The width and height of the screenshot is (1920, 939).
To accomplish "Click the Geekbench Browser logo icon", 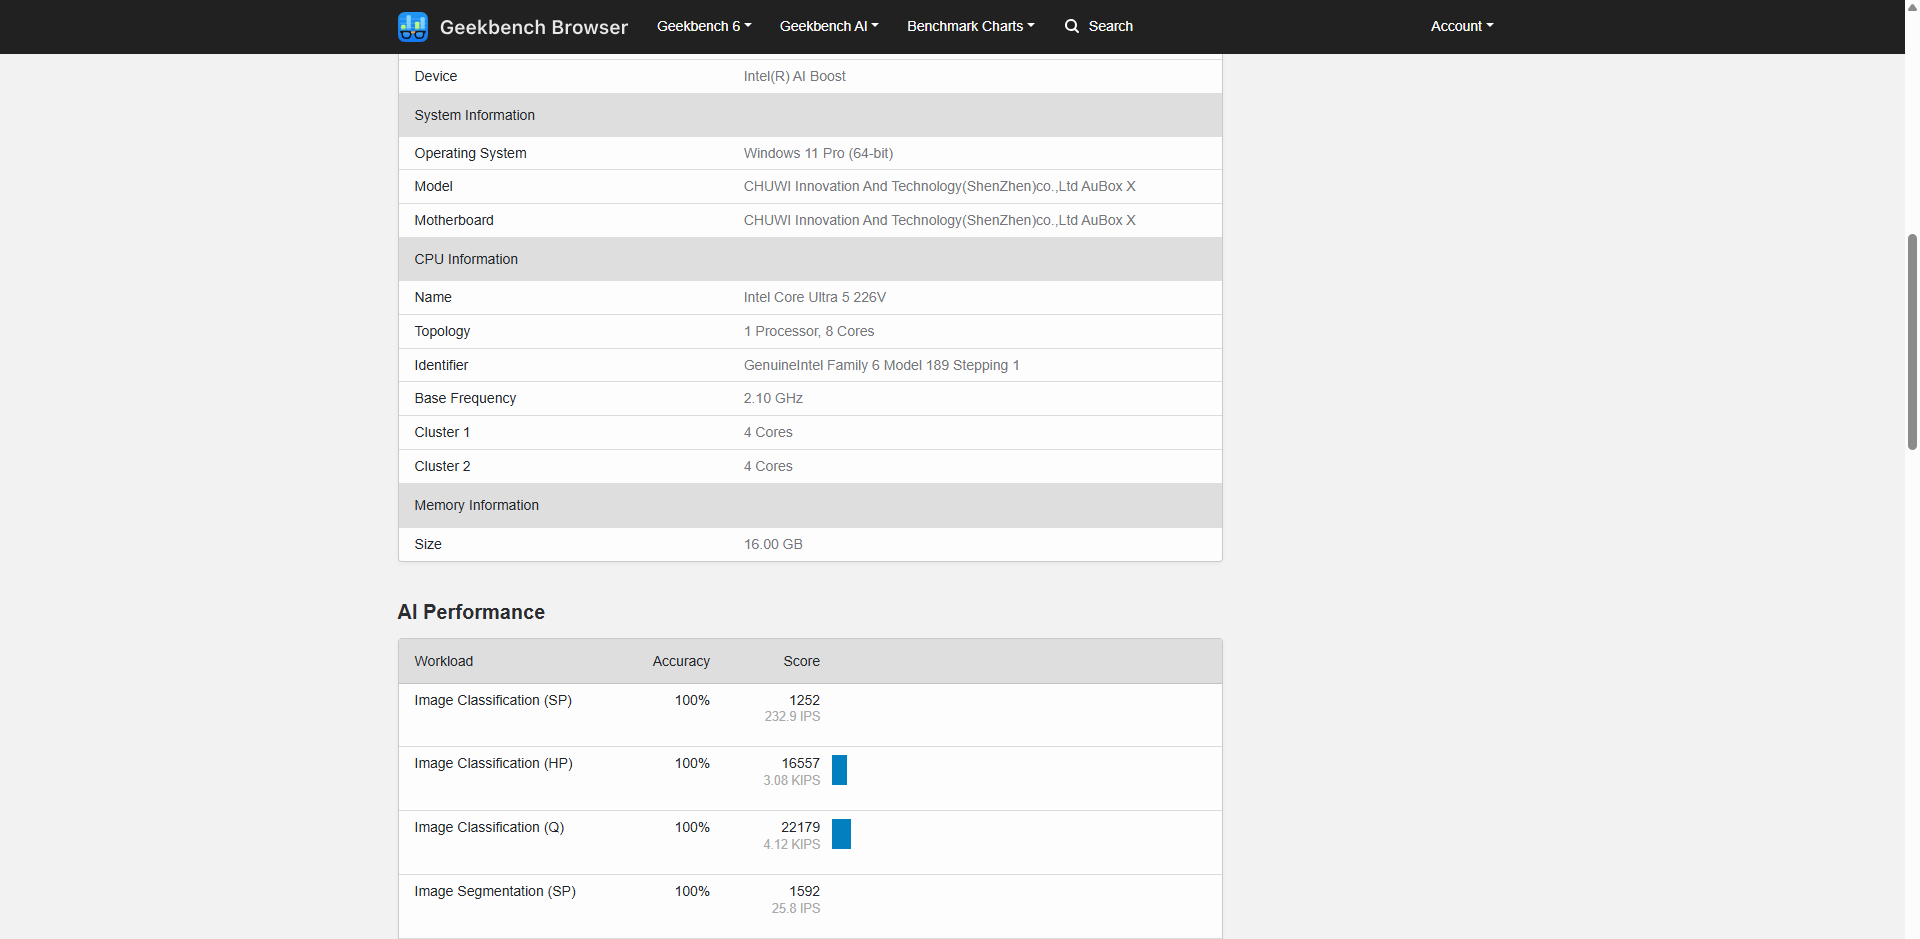I will (412, 27).
